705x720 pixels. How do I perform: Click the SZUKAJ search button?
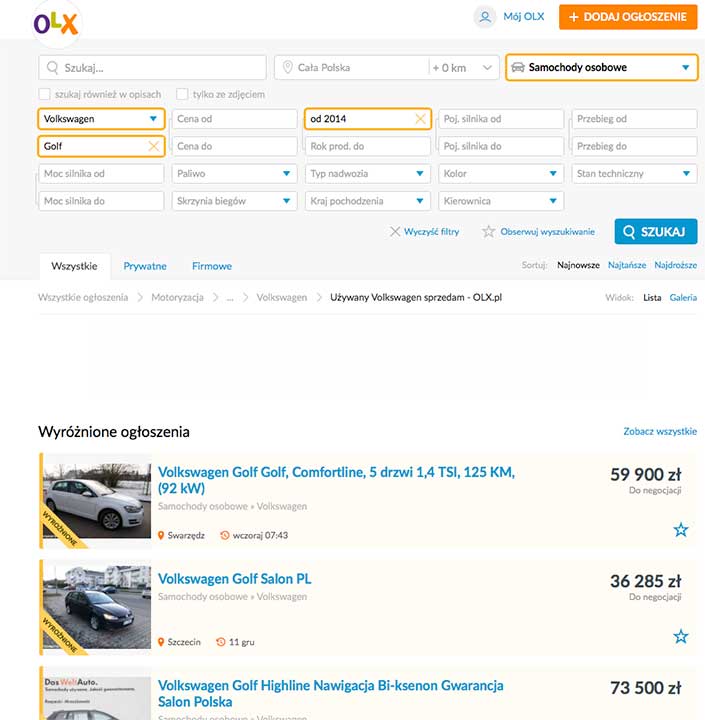click(x=656, y=231)
